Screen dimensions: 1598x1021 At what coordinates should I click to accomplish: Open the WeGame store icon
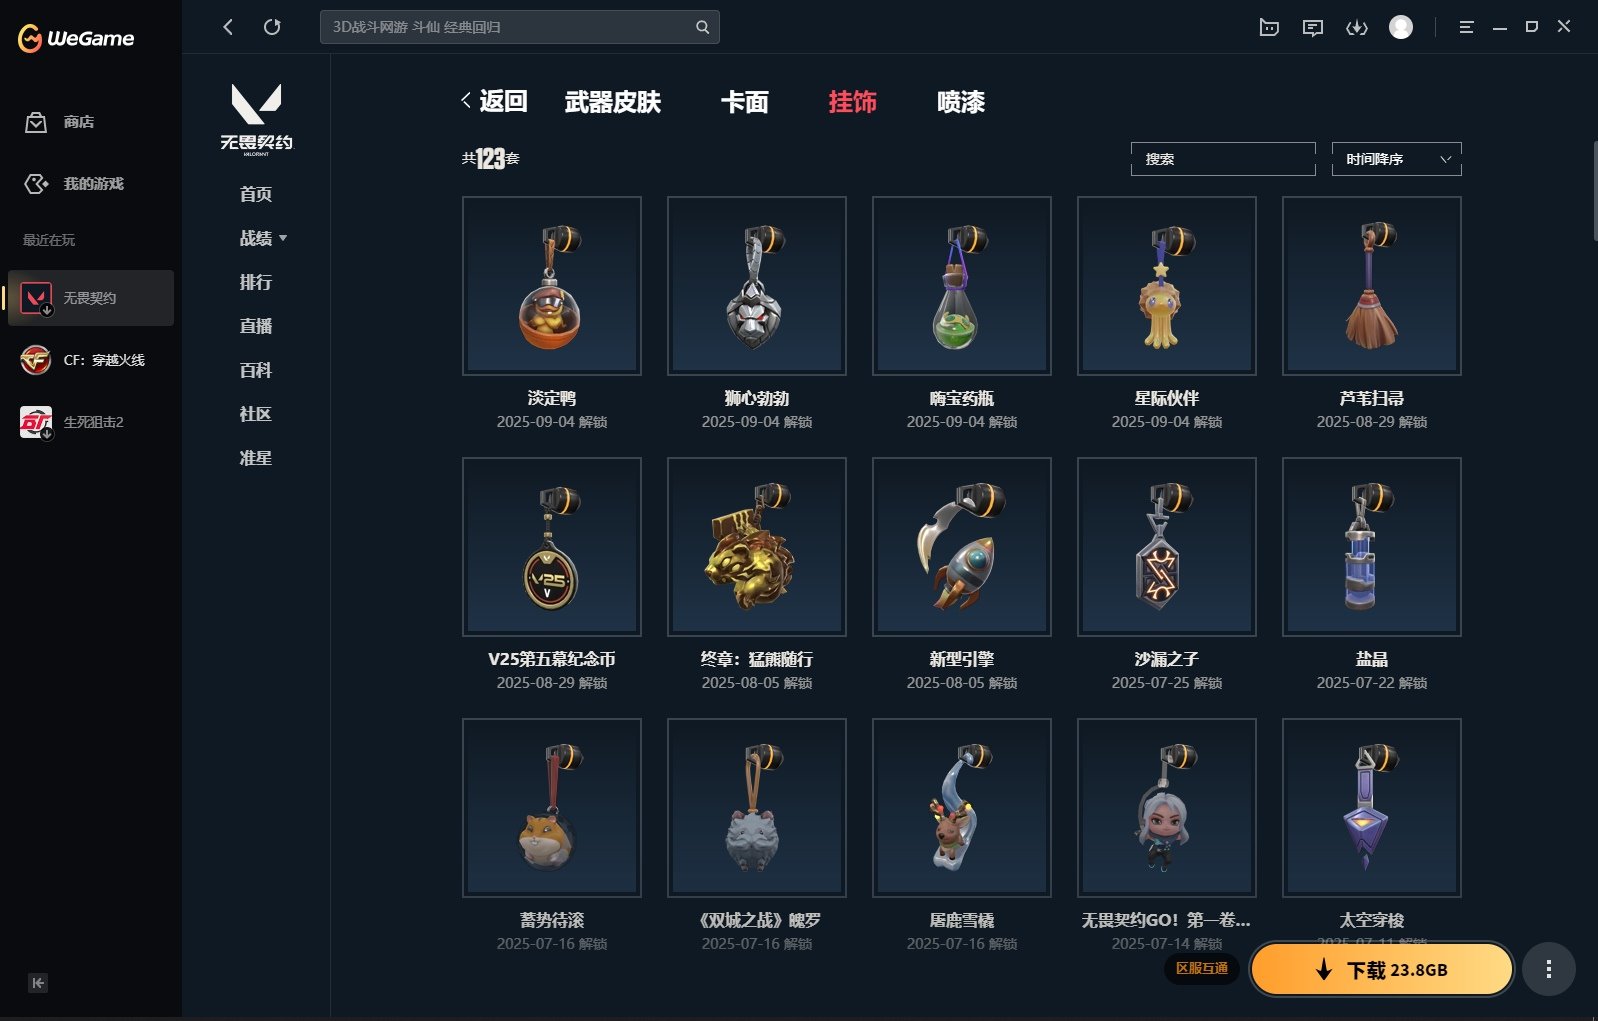(x=36, y=122)
